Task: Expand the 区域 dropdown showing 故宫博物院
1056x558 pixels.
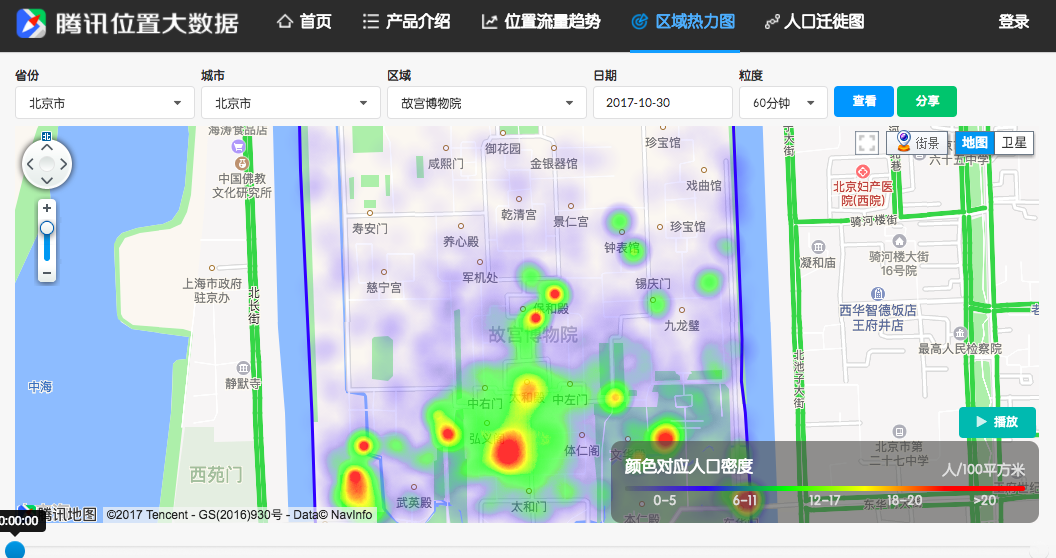Action: click(x=486, y=103)
